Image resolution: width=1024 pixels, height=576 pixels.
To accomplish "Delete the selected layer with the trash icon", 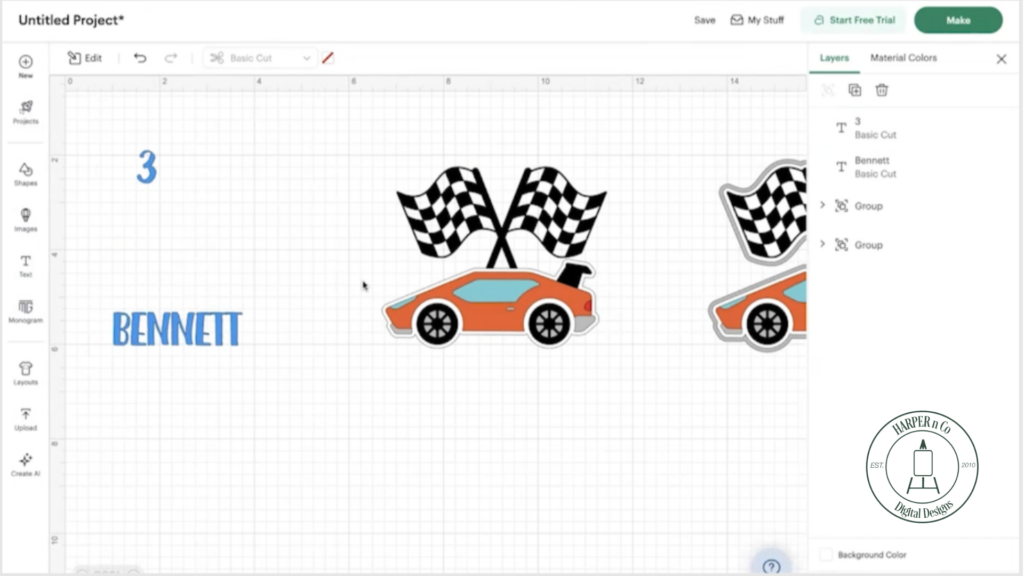I will tap(881, 90).
